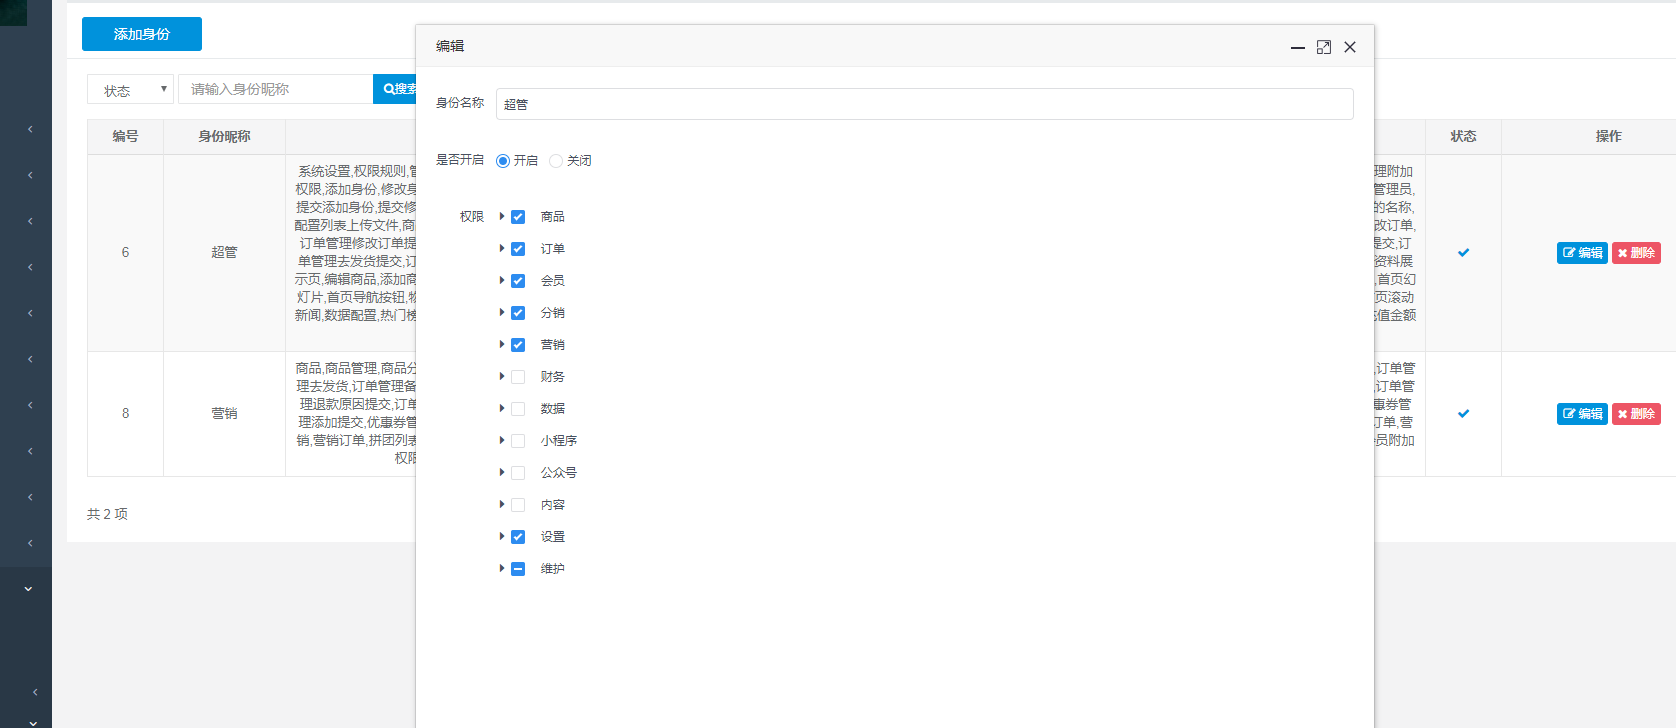Collapse the sidebar's open (downward-chevron) menu

point(28,589)
